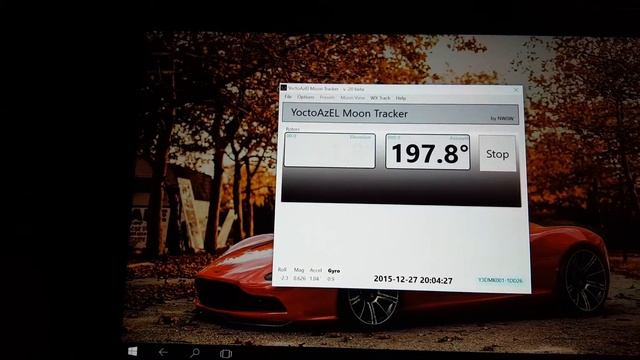Click the application icon in title bar
640x360 pixels.
tap(284, 88)
